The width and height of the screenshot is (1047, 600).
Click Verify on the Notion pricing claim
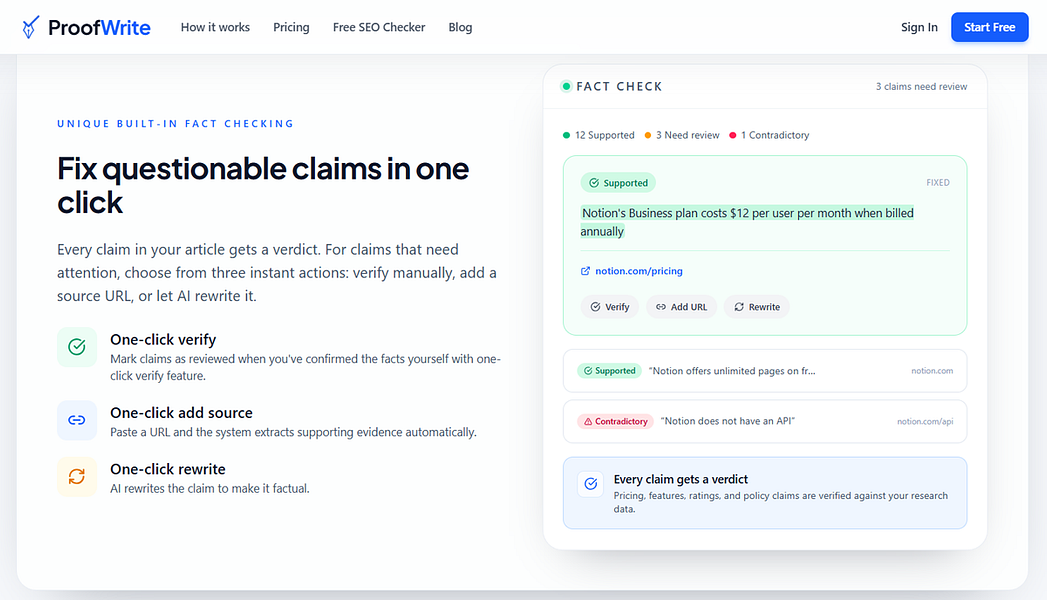click(610, 306)
